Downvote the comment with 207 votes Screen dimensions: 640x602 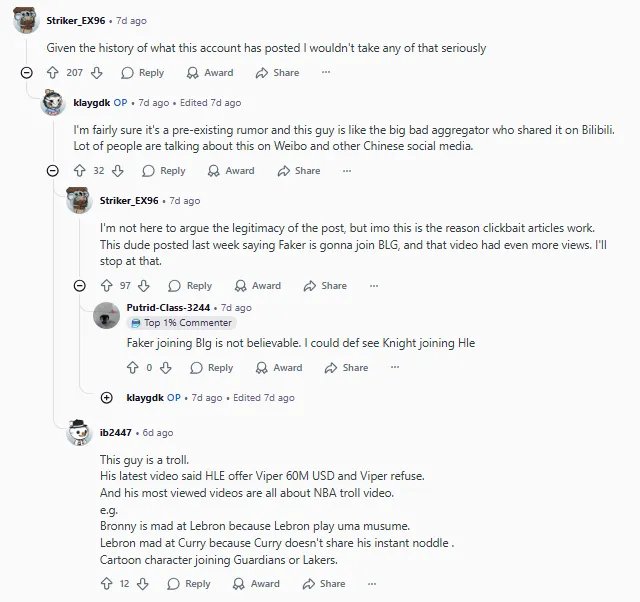[97, 73]
